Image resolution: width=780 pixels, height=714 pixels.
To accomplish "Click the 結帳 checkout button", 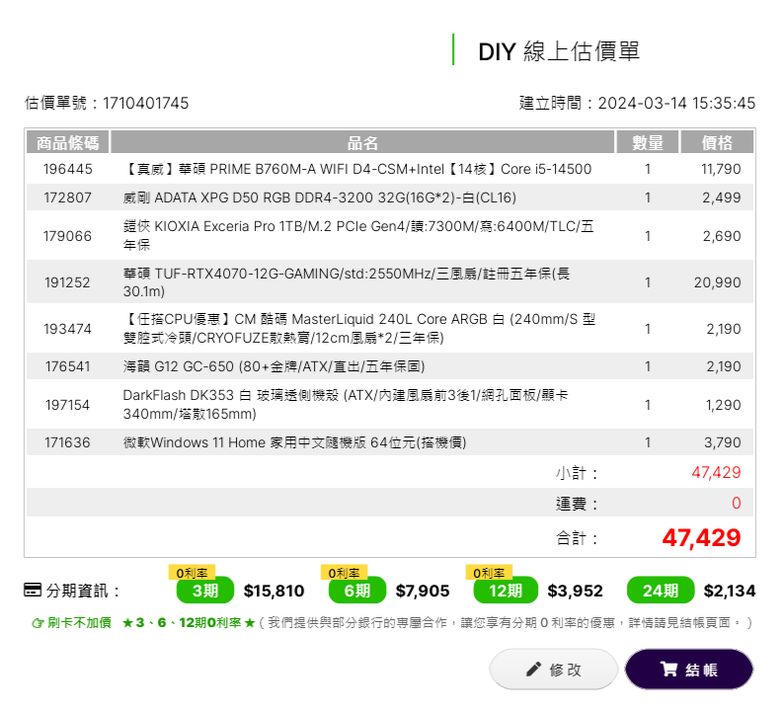I will (x=689, y=669).
